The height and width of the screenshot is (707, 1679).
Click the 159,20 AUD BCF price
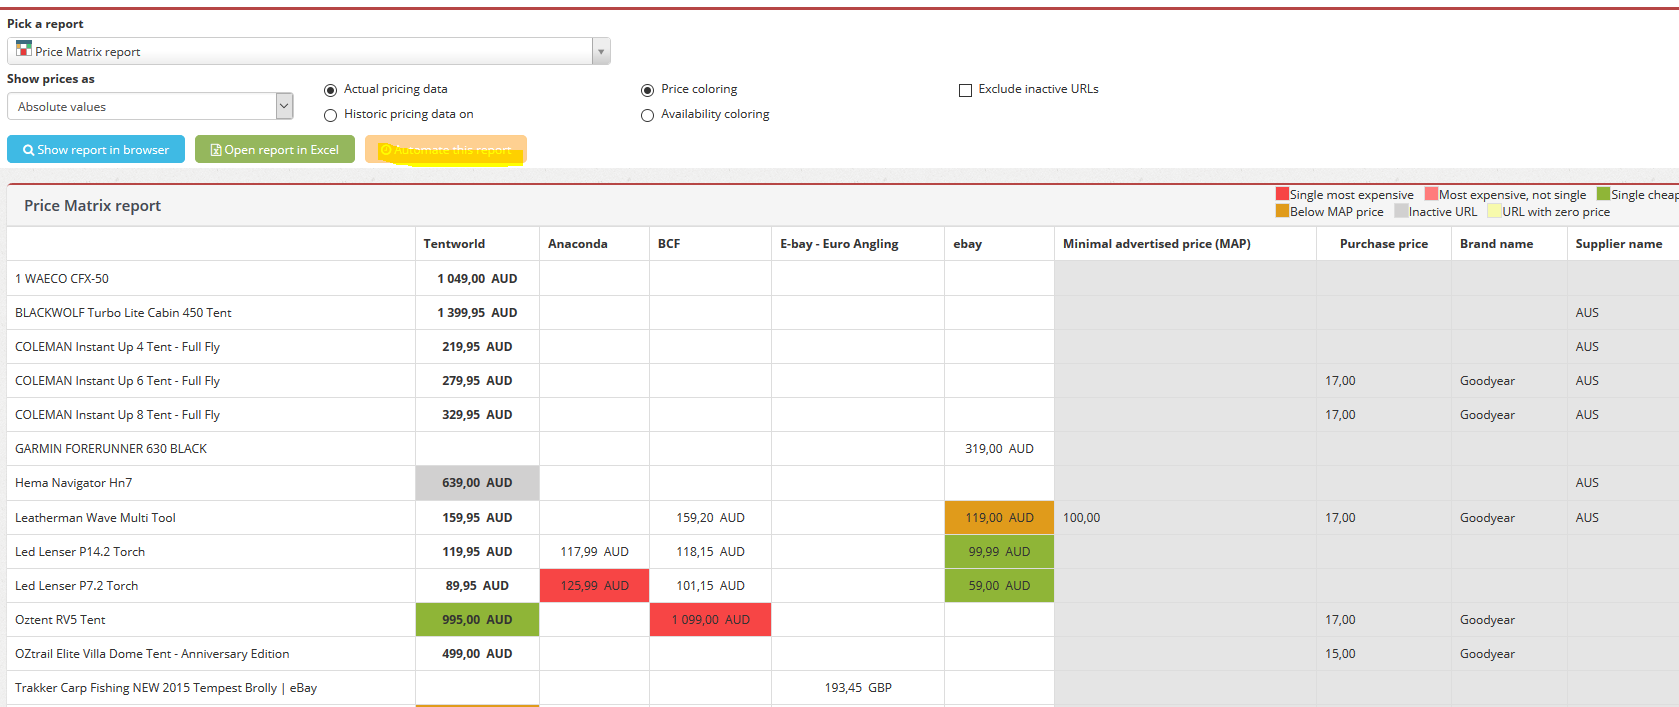pyautogui.click(x=710, y=518)
